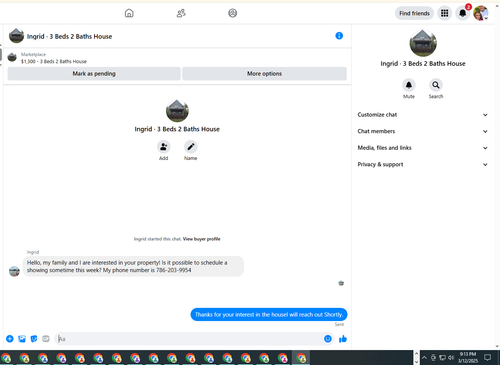Click the large house avatar in side panel
This screenshot has width=500, height=365.
tap(423, 43)
